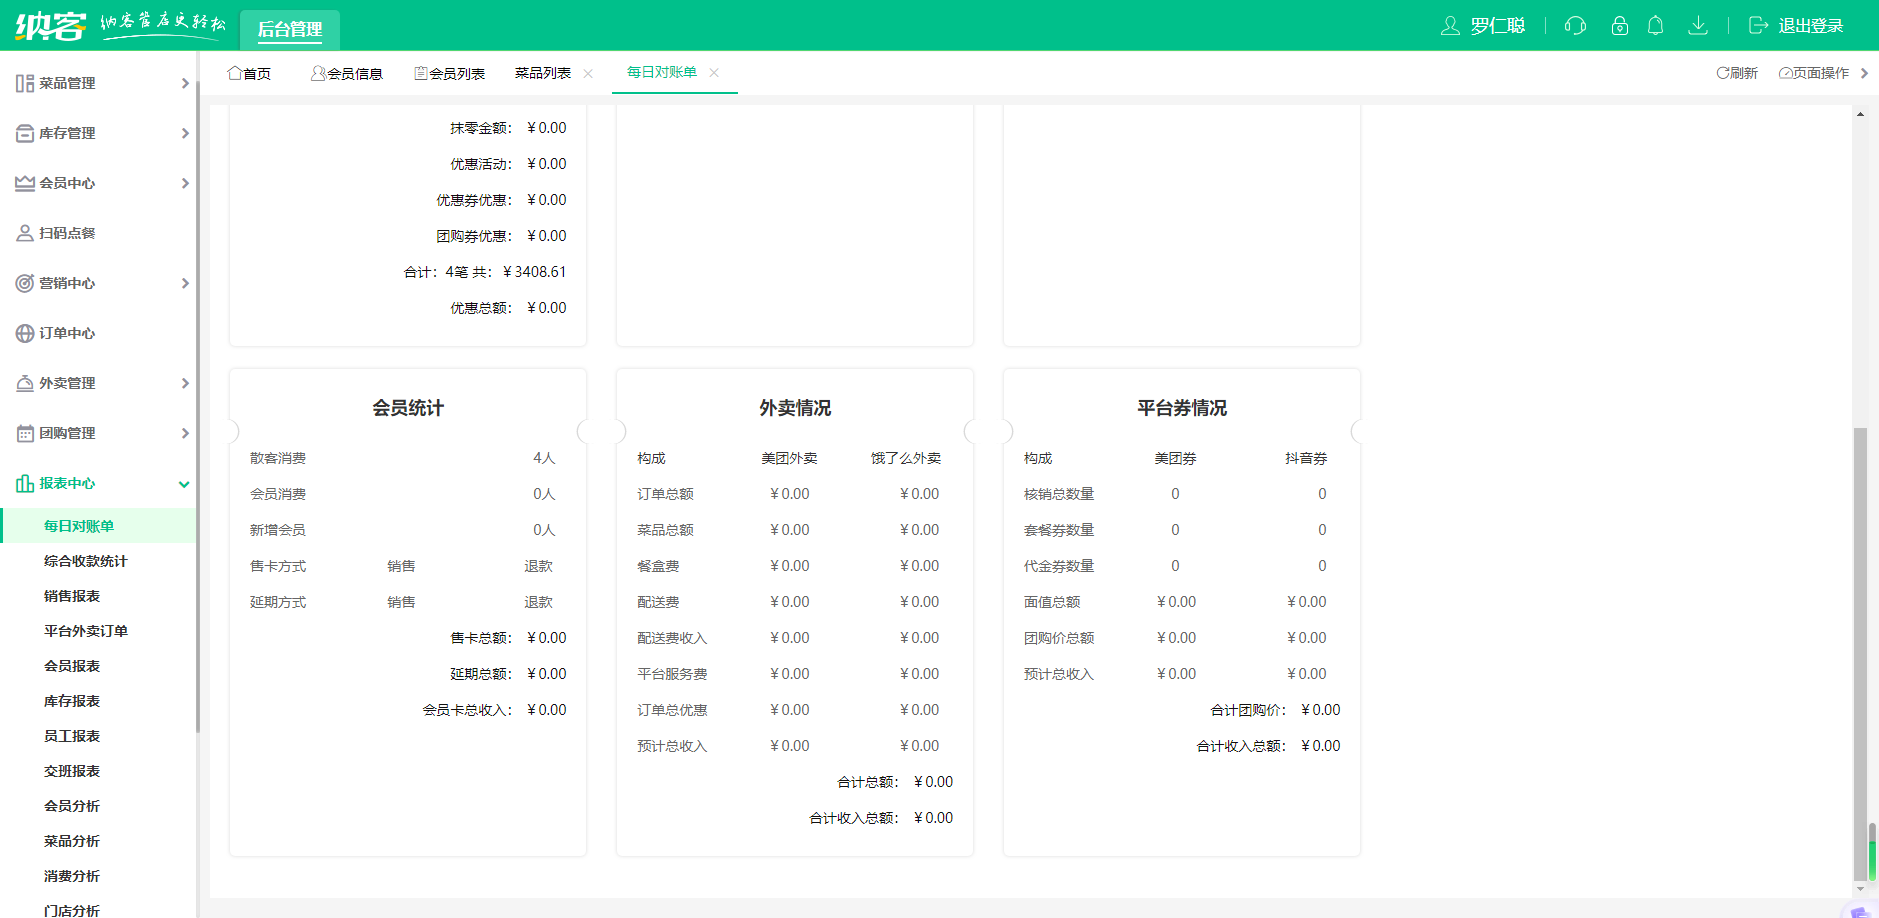1879x918 pixels.
Task: Expand the 库存管理 submenu arrow
Action: pyautogui.click(x=185, y=133)
